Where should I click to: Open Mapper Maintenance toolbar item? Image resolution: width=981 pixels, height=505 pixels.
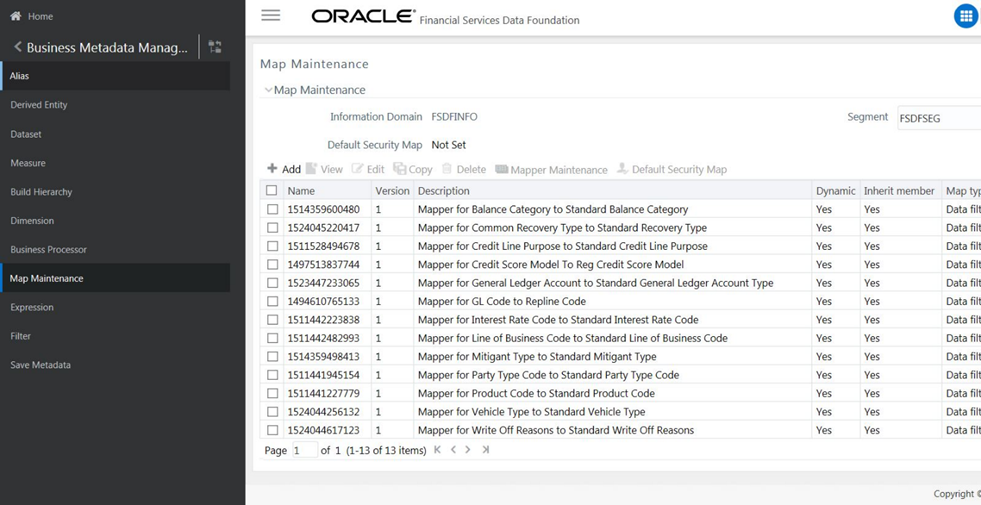point(551,170)
